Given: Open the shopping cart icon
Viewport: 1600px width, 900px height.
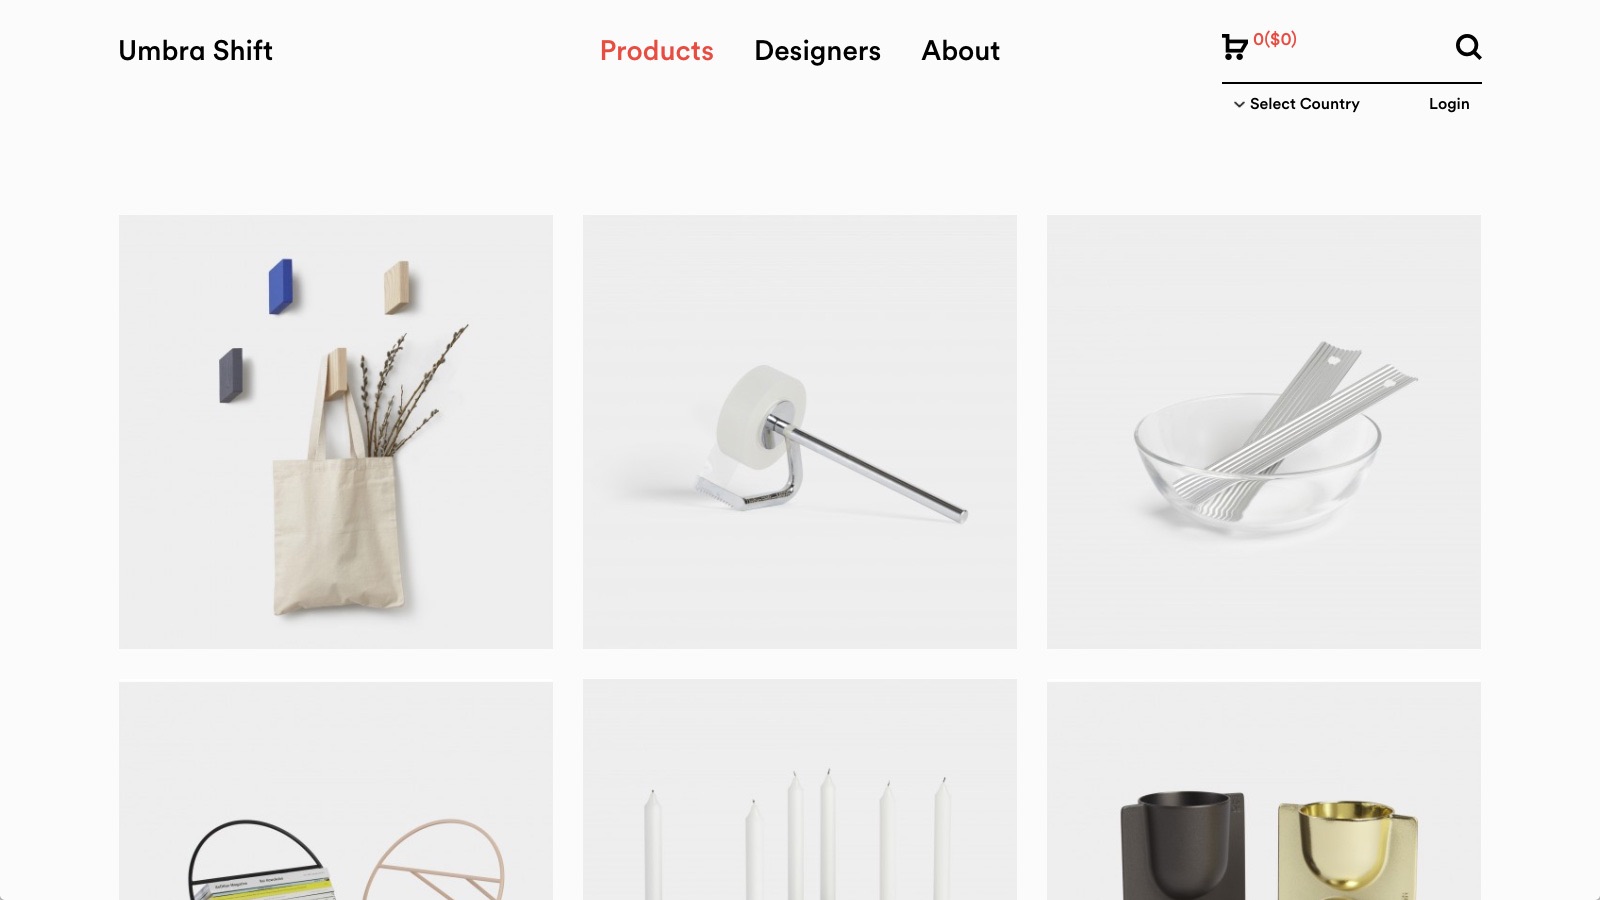Looking at the screenshot, I should point(1234,47).
